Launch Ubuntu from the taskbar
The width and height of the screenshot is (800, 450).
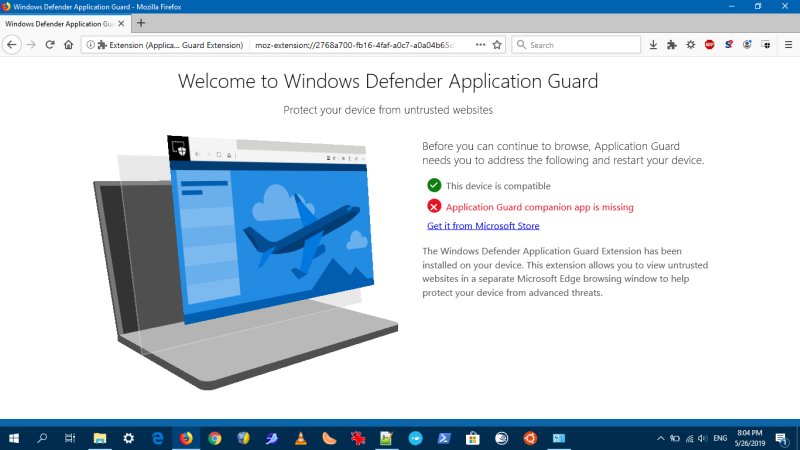530,438
